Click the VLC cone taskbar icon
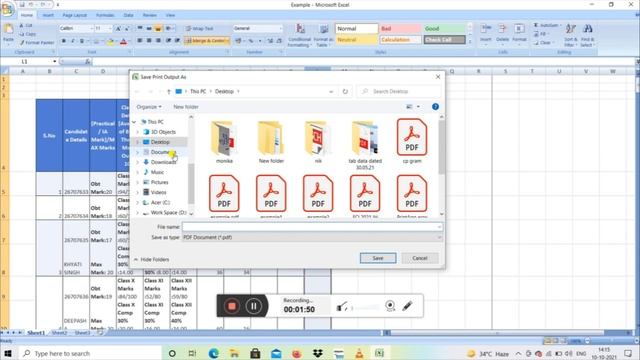640x360 pixels. [359, 353]
